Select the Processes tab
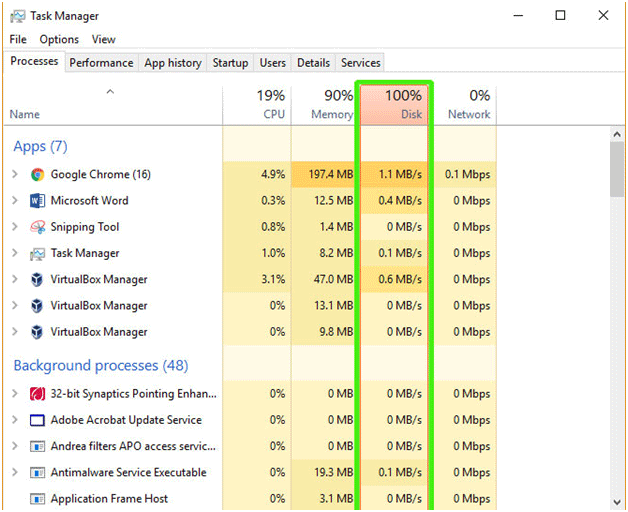The width and height of the screenshot is (628, 512). (34, 61)
